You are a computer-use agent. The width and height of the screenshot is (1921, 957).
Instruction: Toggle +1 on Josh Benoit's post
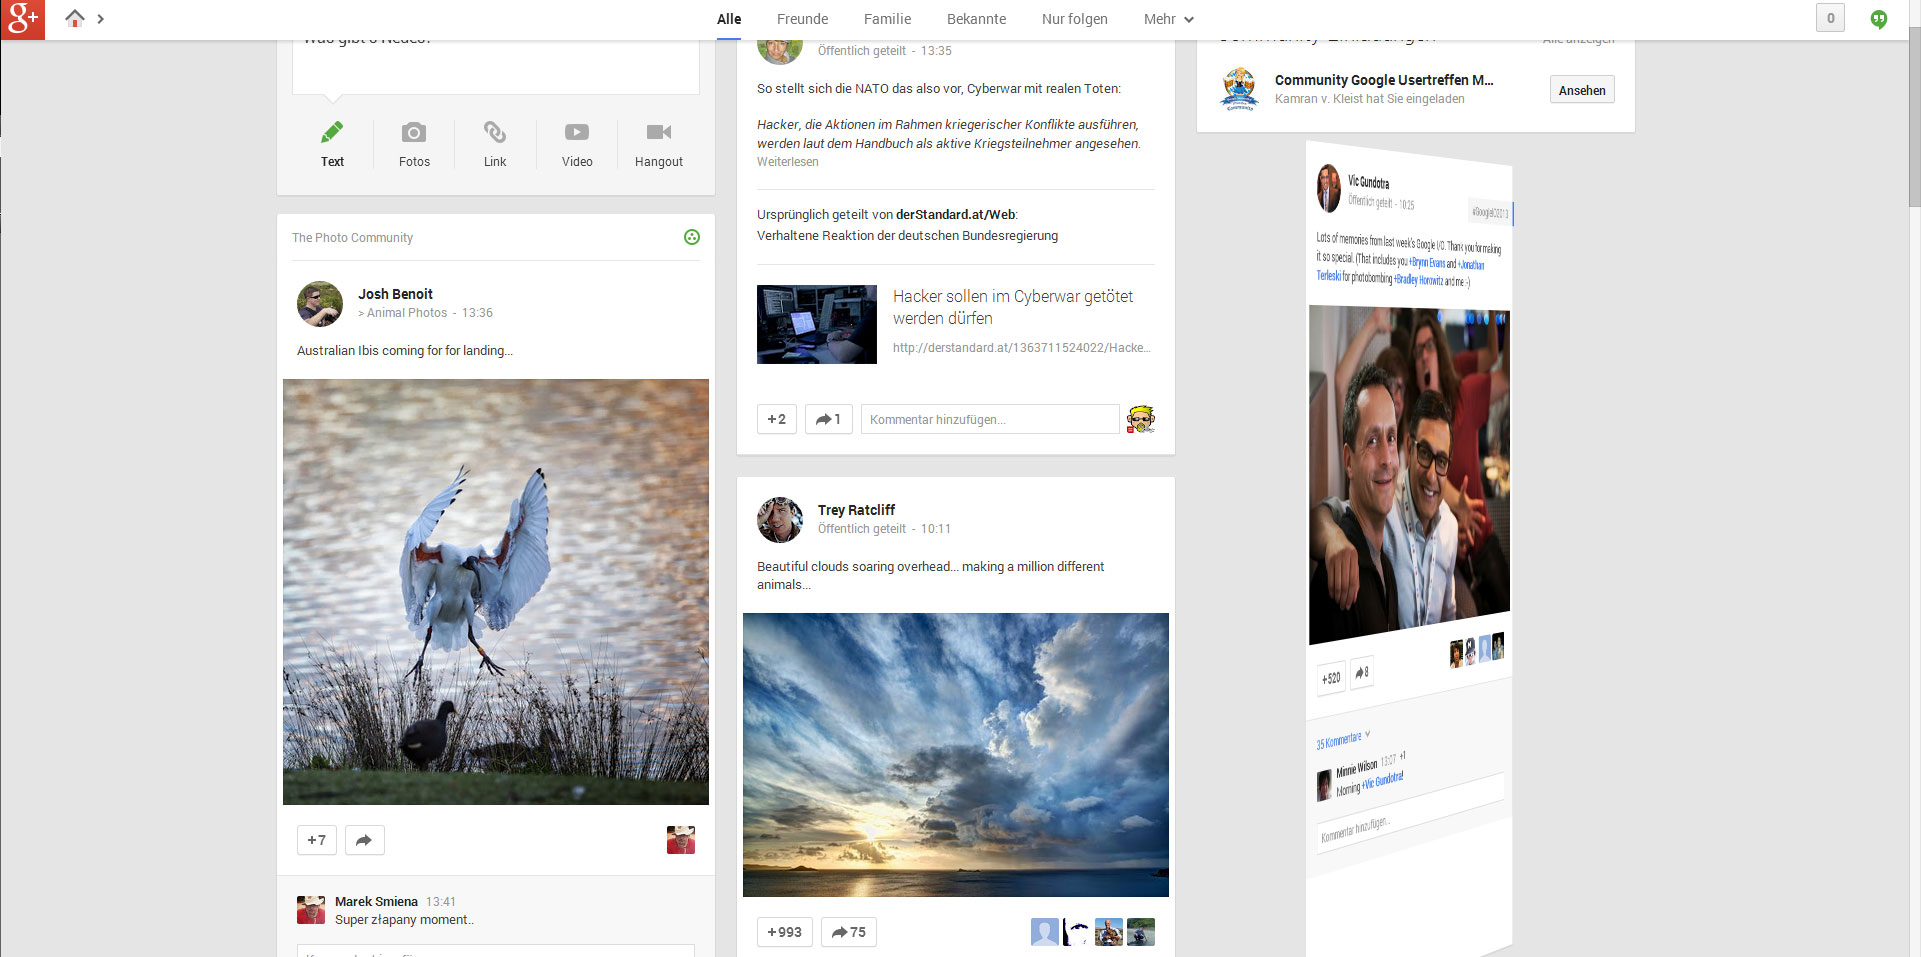(x=317, y=840)
